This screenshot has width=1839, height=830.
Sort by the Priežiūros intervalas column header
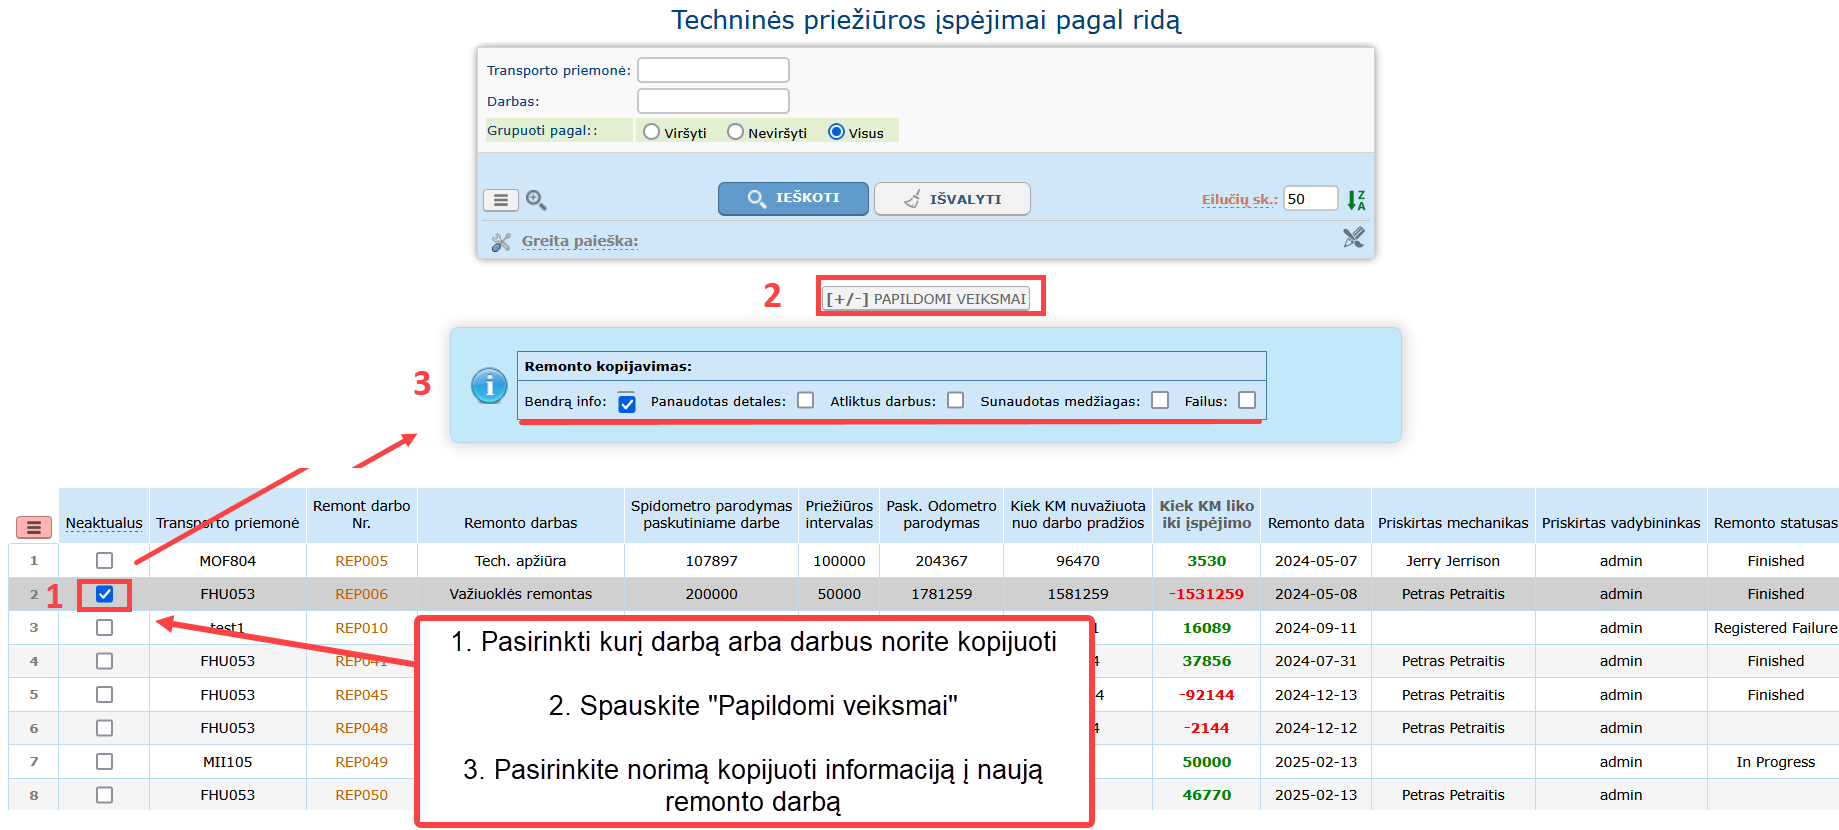tap(839, 514)
